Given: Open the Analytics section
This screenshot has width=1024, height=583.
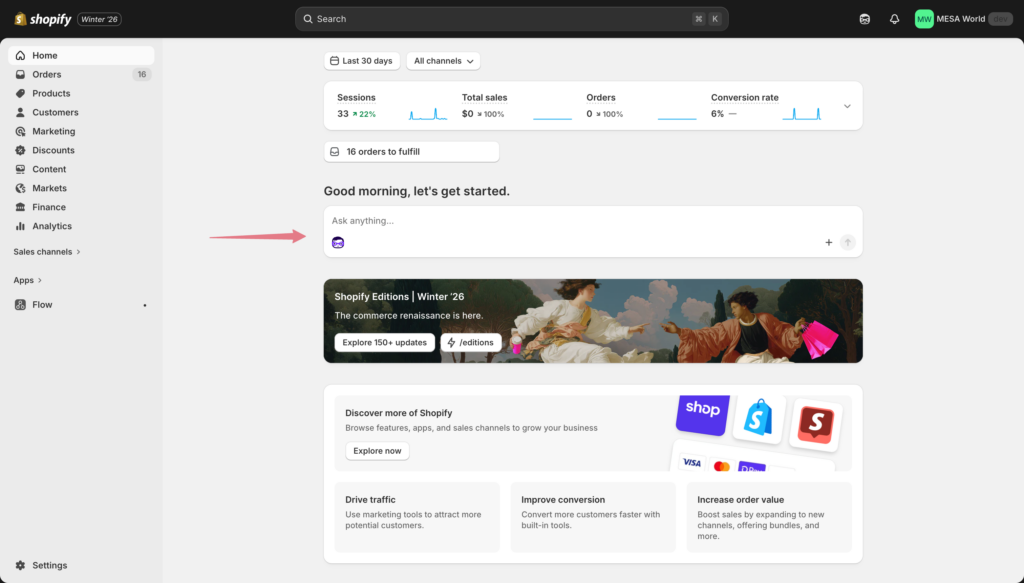Looking at the screenshot, I should tap(52, 226).
